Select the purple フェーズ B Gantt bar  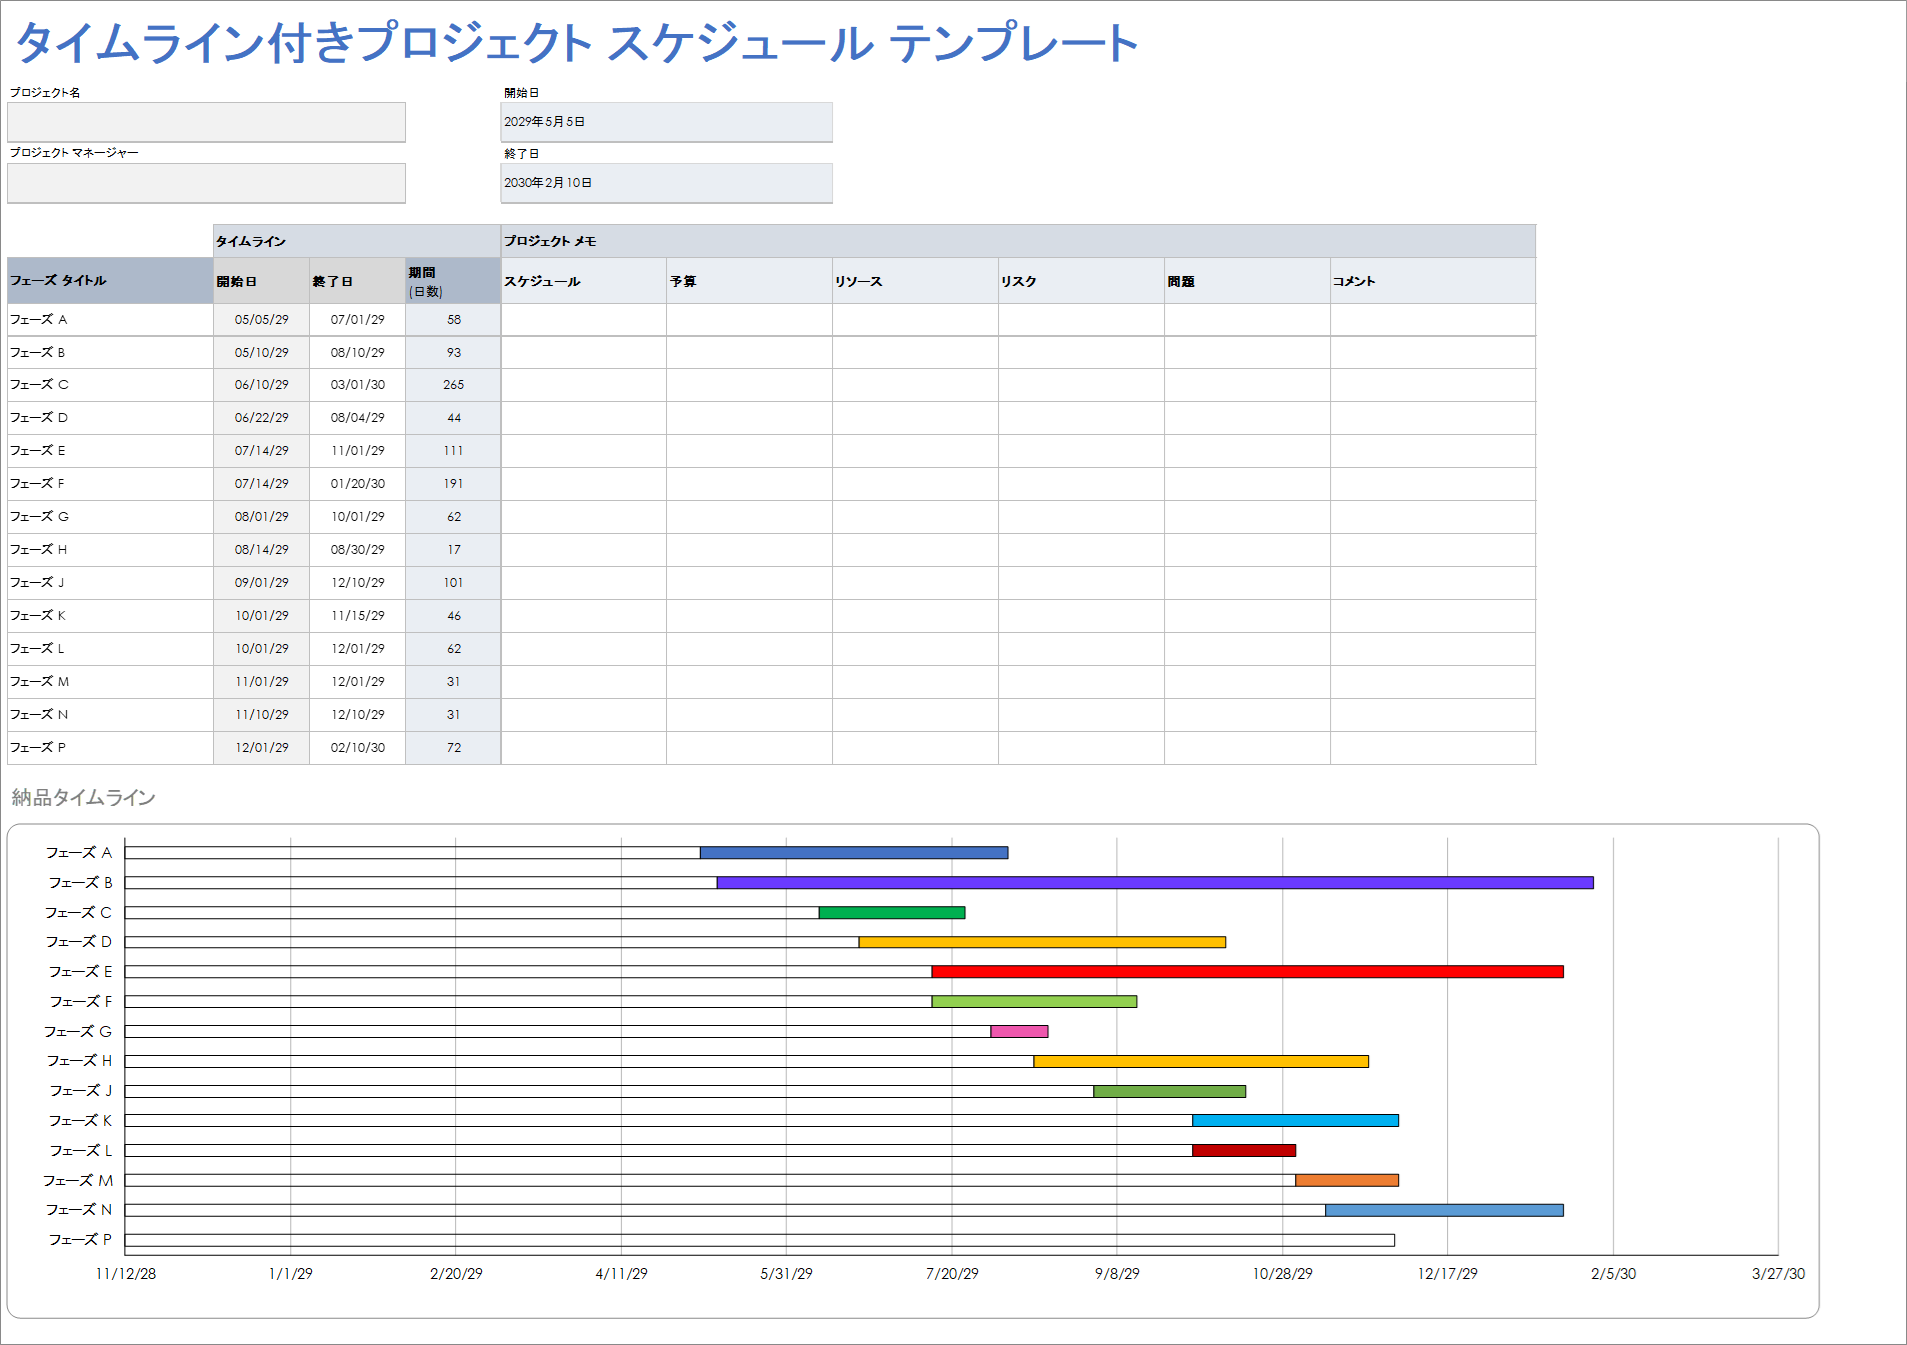coord(1155,883)
